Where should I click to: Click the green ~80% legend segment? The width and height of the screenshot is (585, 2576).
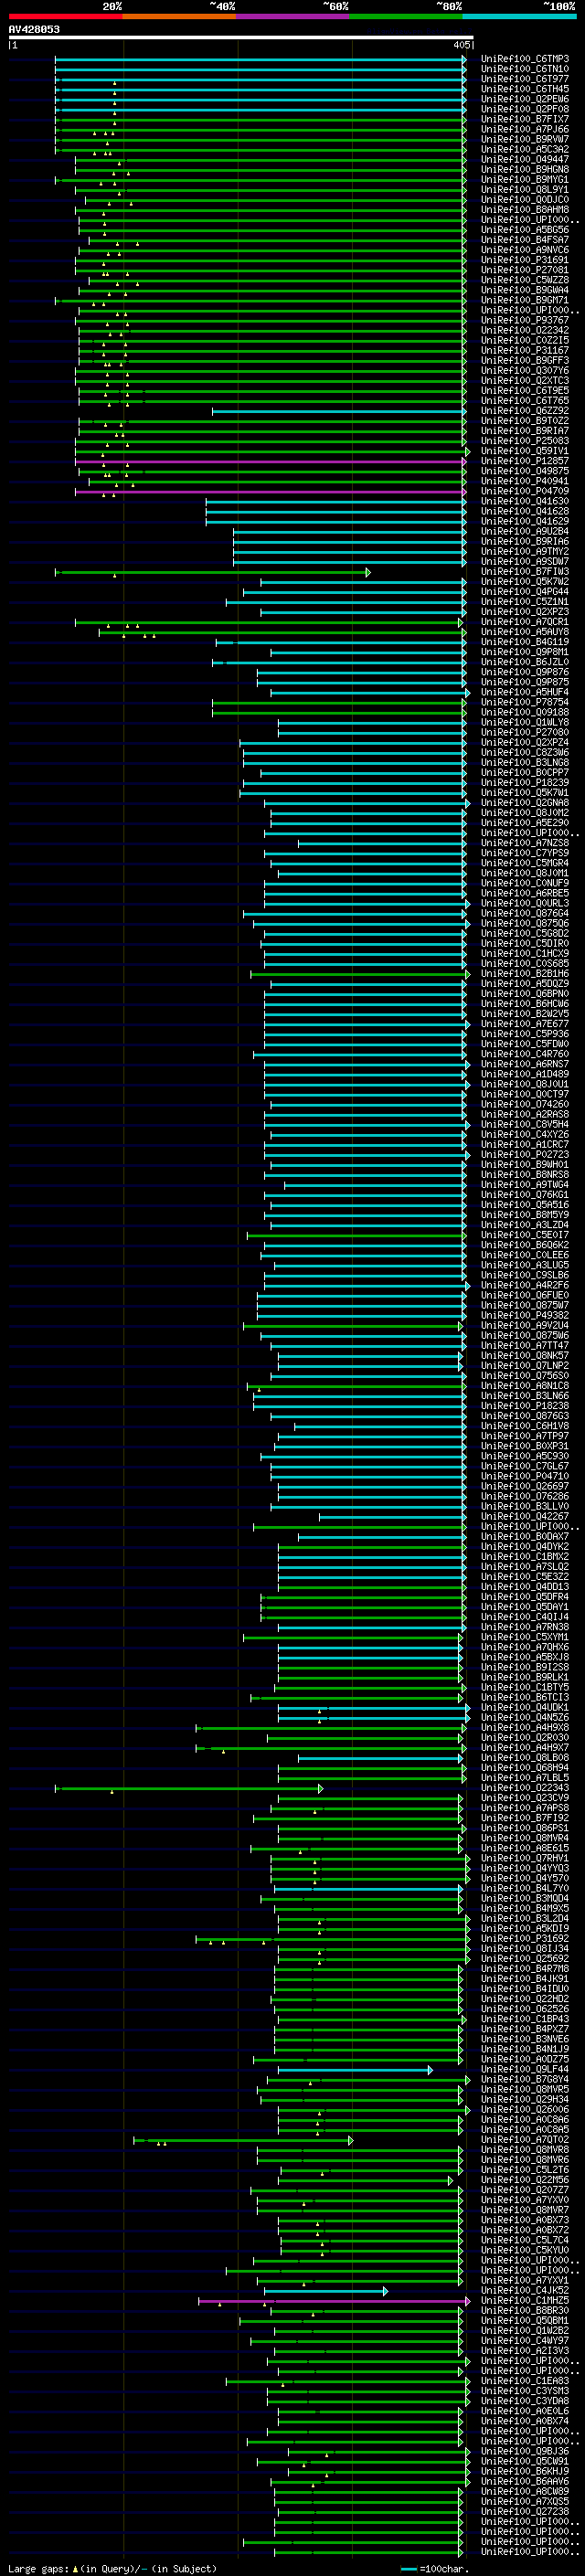[406, 16]
